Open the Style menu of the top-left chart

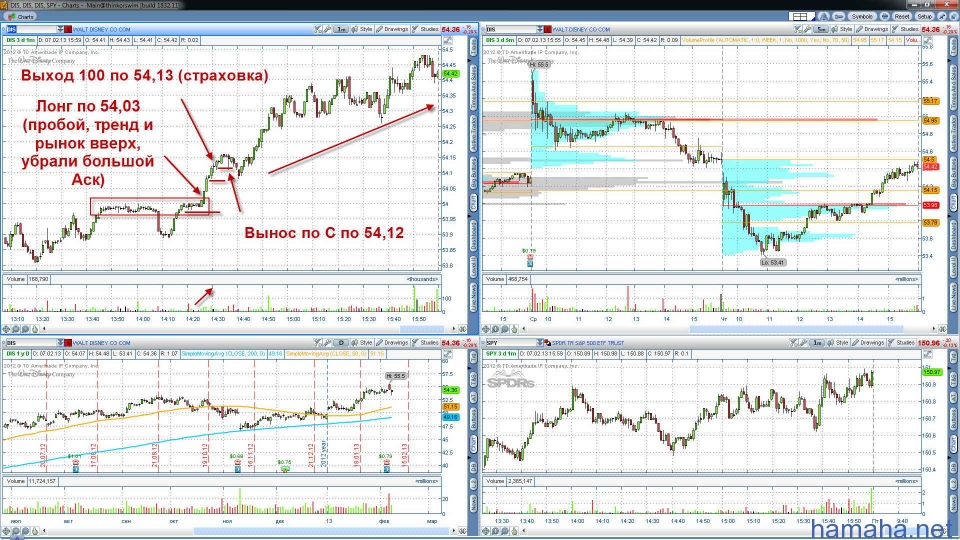pos(362,29)
